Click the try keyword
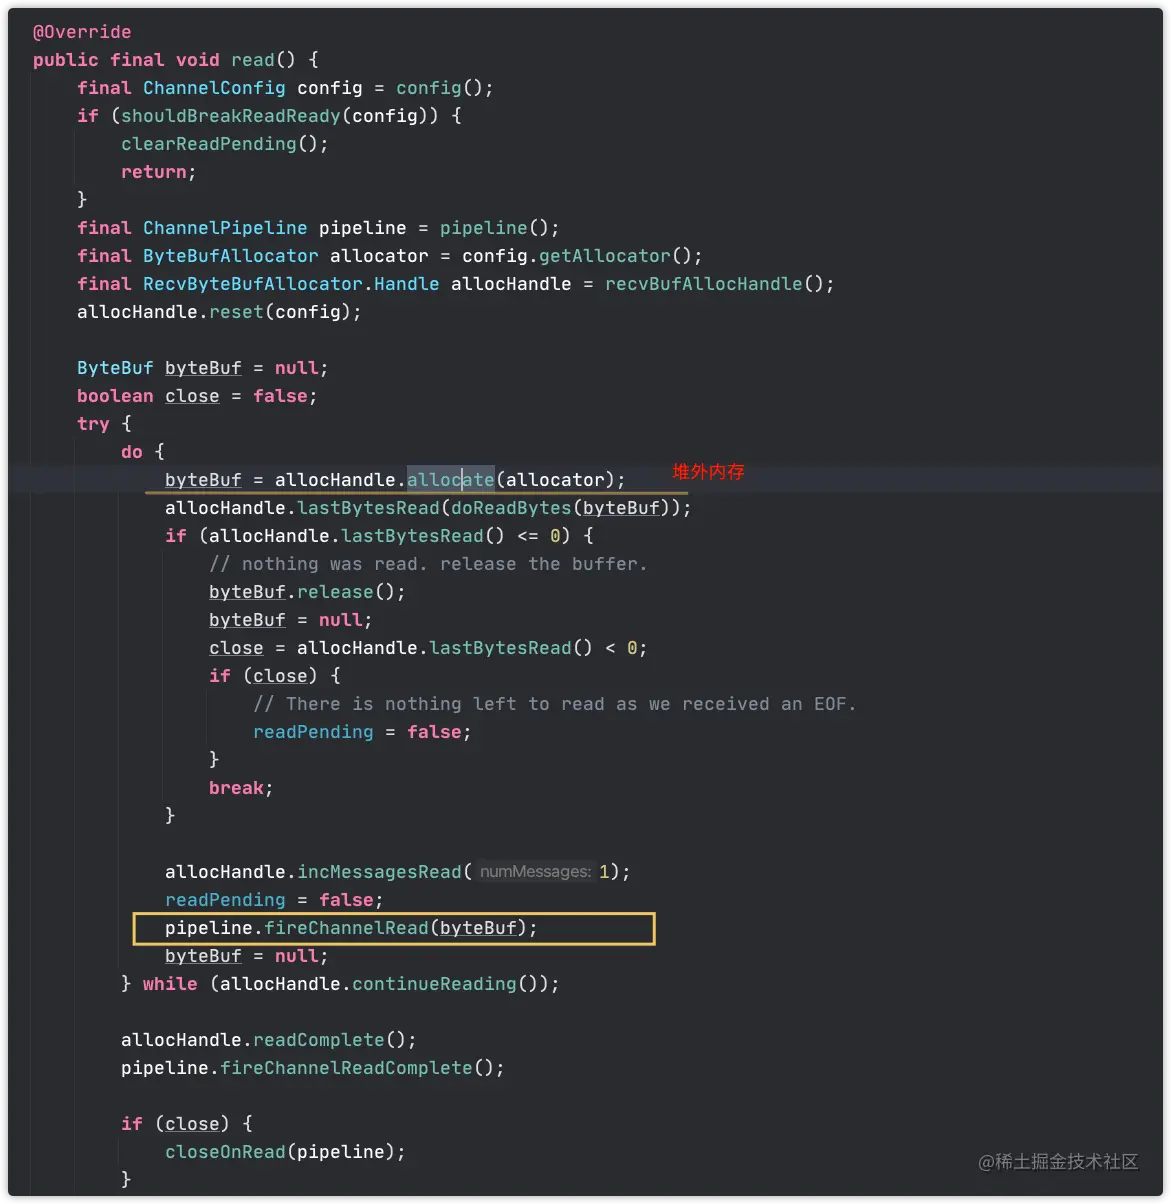The width and height of the screenshot is (1171, 1204). (x=93, y=424)
